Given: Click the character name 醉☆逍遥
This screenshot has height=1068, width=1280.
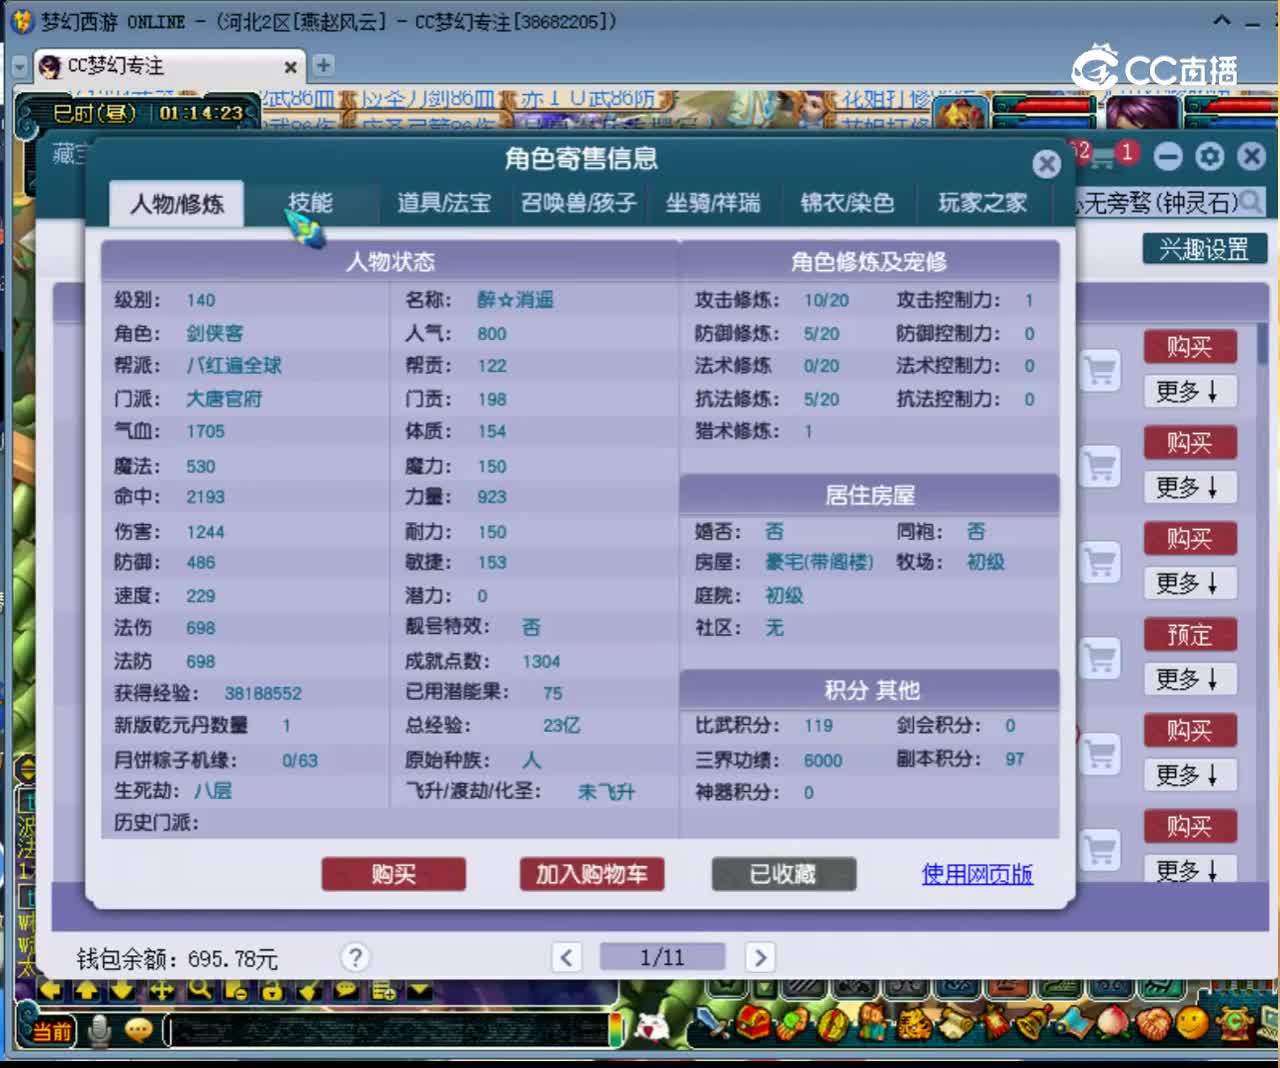Looking at the screenshot, I should (x=515, y=300).
